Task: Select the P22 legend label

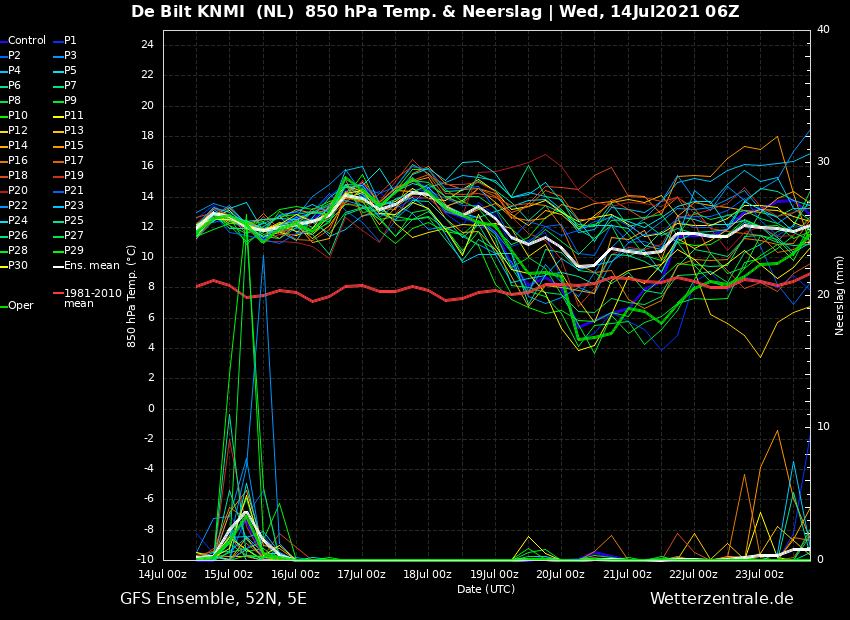Action: click(17, 205)
